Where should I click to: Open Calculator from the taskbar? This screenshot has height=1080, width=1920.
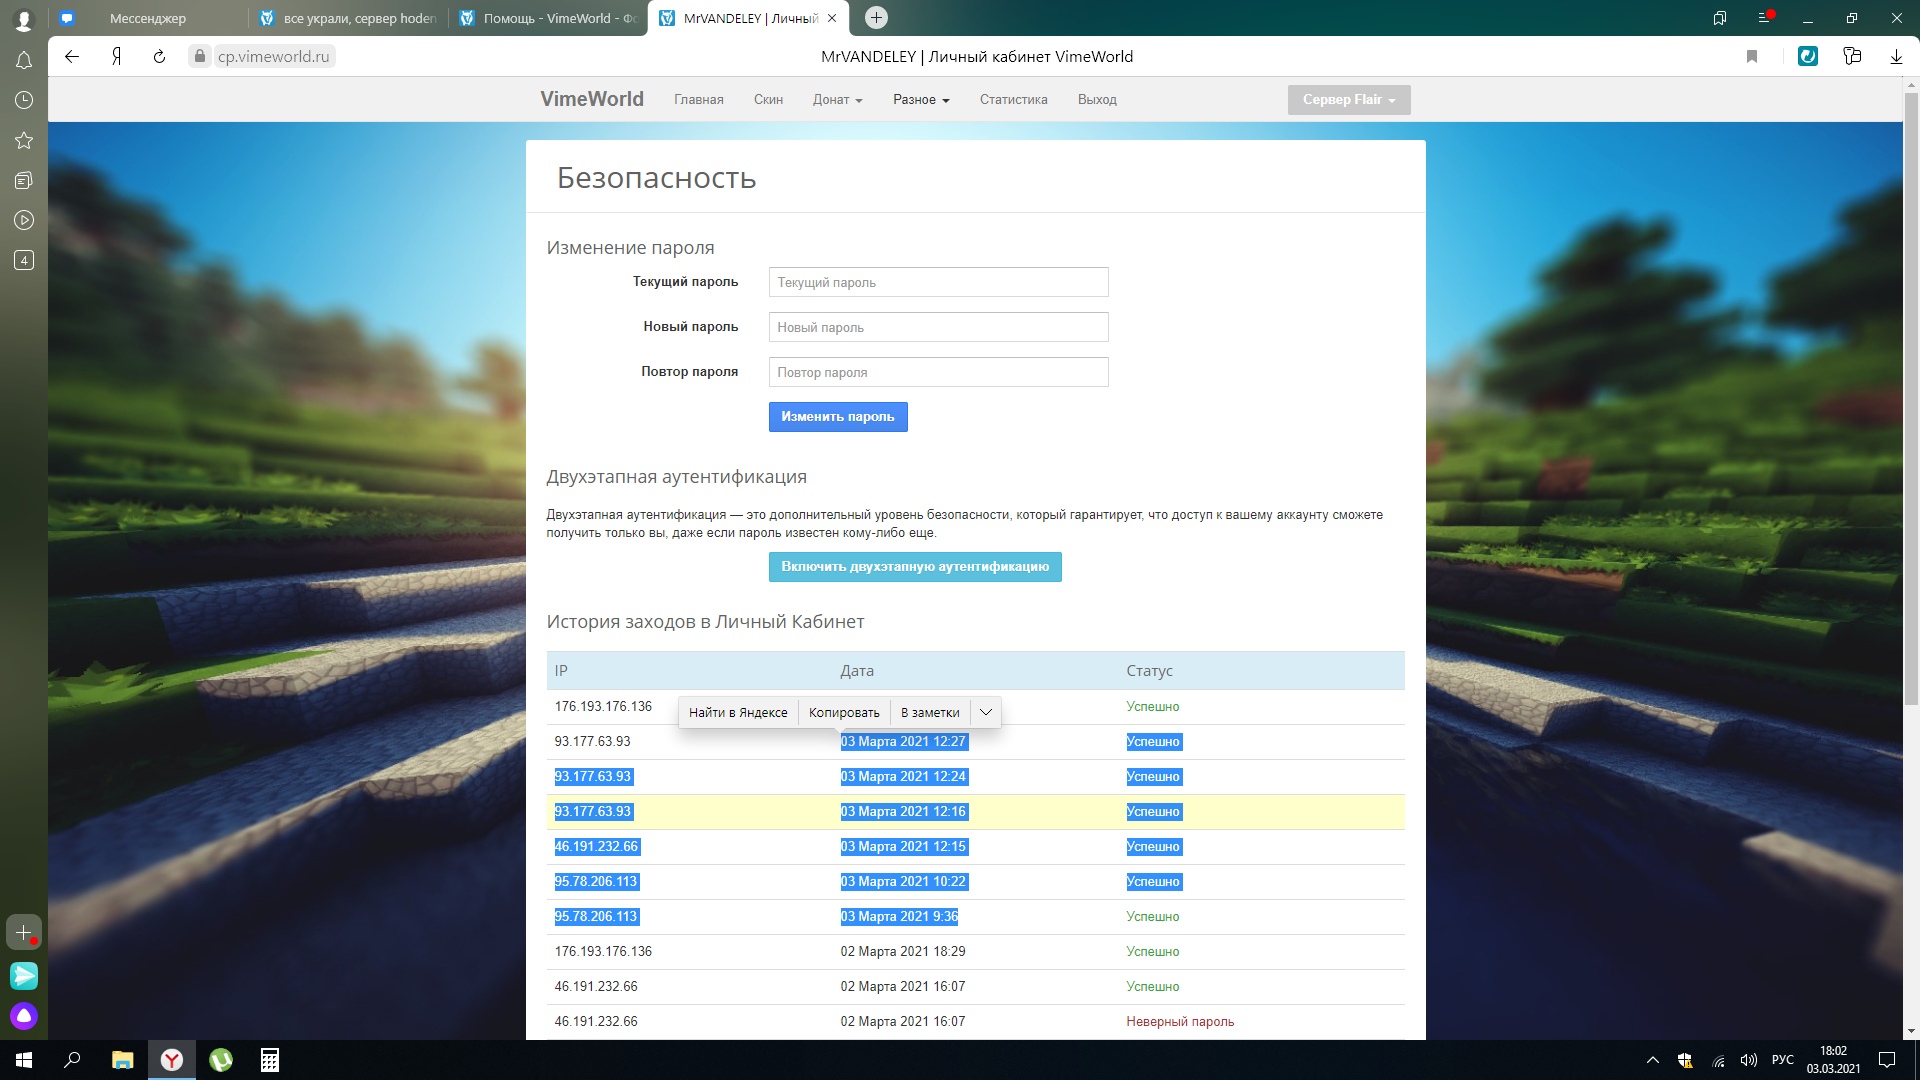pyautogui.click(x=270, y=1060)
